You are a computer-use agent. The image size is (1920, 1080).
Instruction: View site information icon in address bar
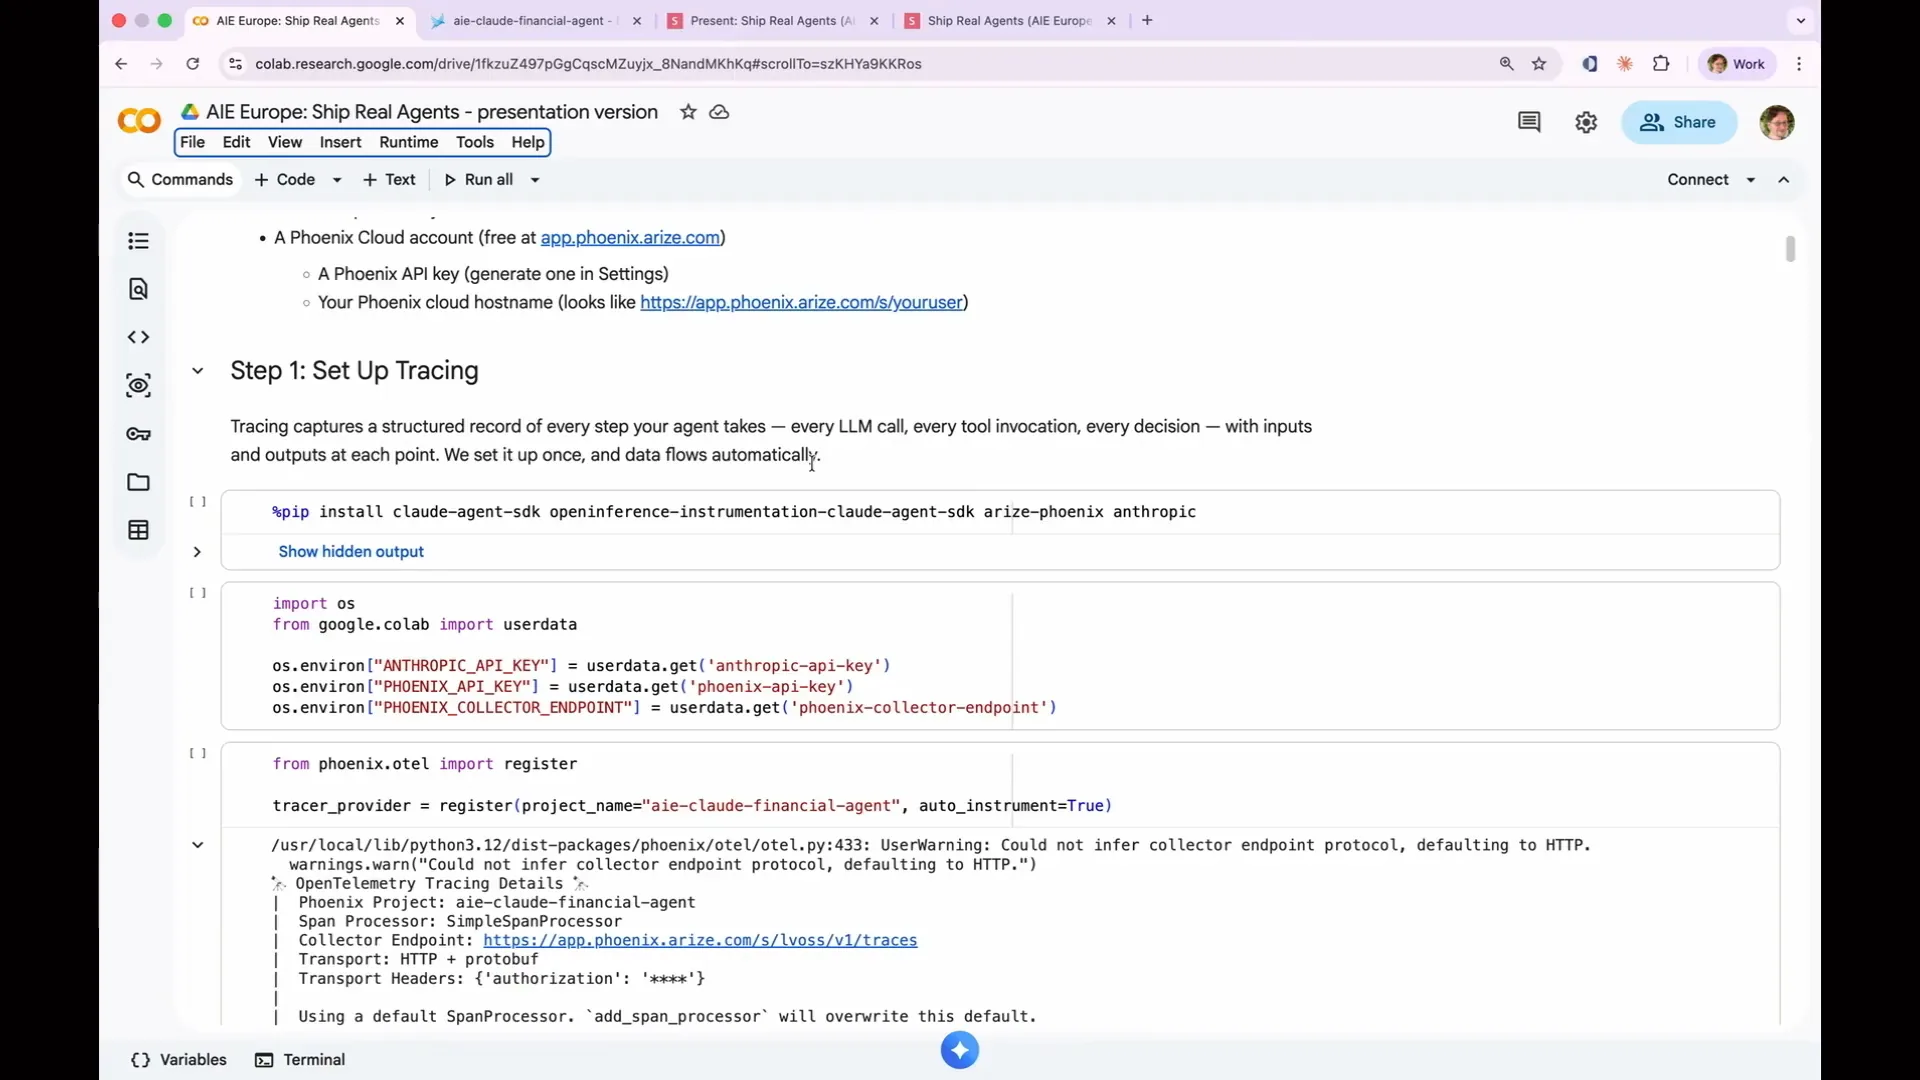tap(235, 64)
